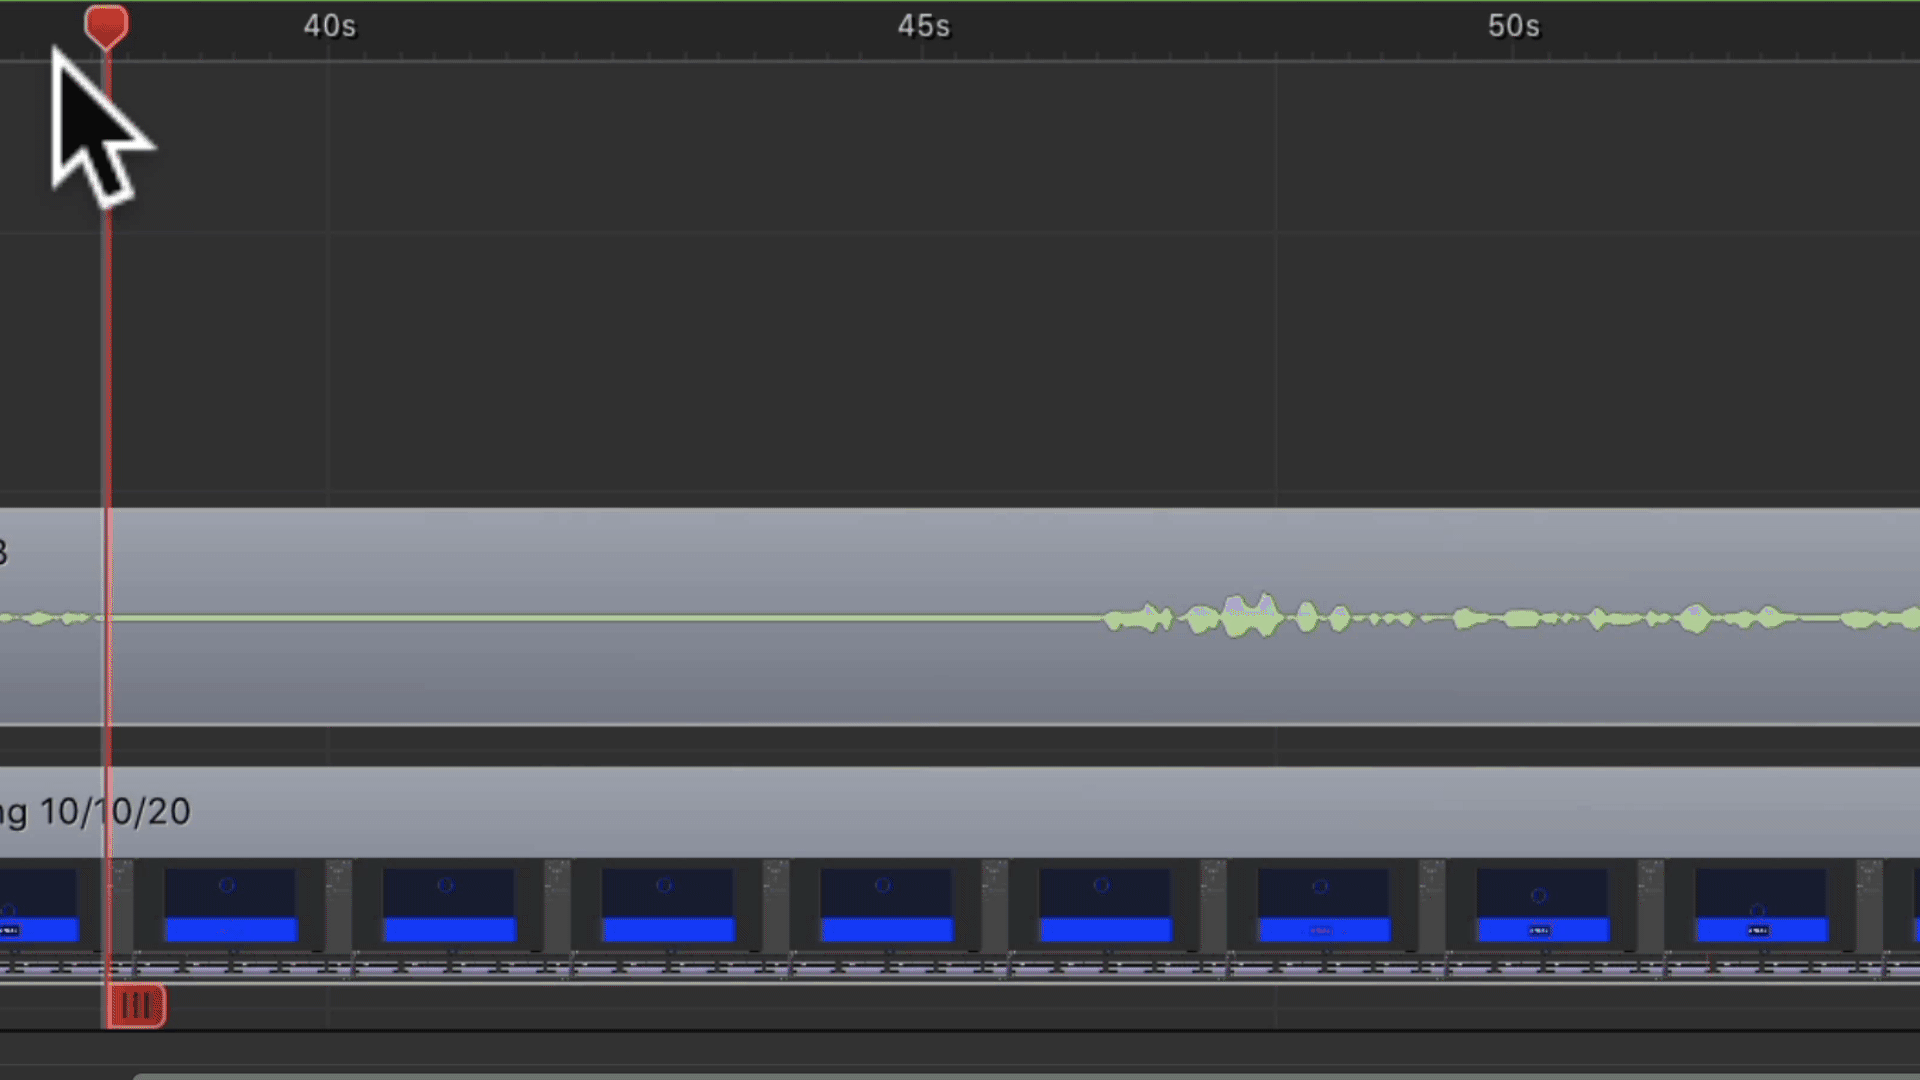Select the audio clip with green waveform
The width and height of the screenshot is (1920, 1080).
coord(960,616)
